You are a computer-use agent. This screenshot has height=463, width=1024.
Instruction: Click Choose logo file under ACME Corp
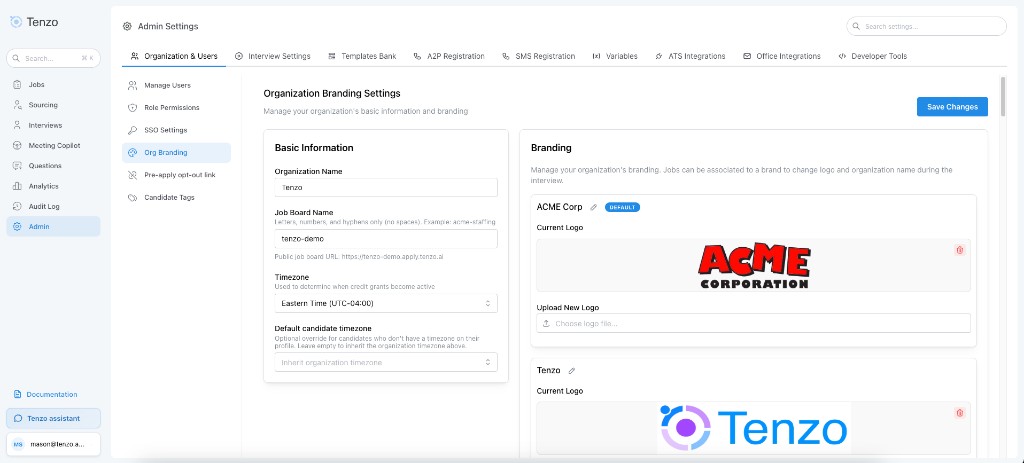coord(753,323)
